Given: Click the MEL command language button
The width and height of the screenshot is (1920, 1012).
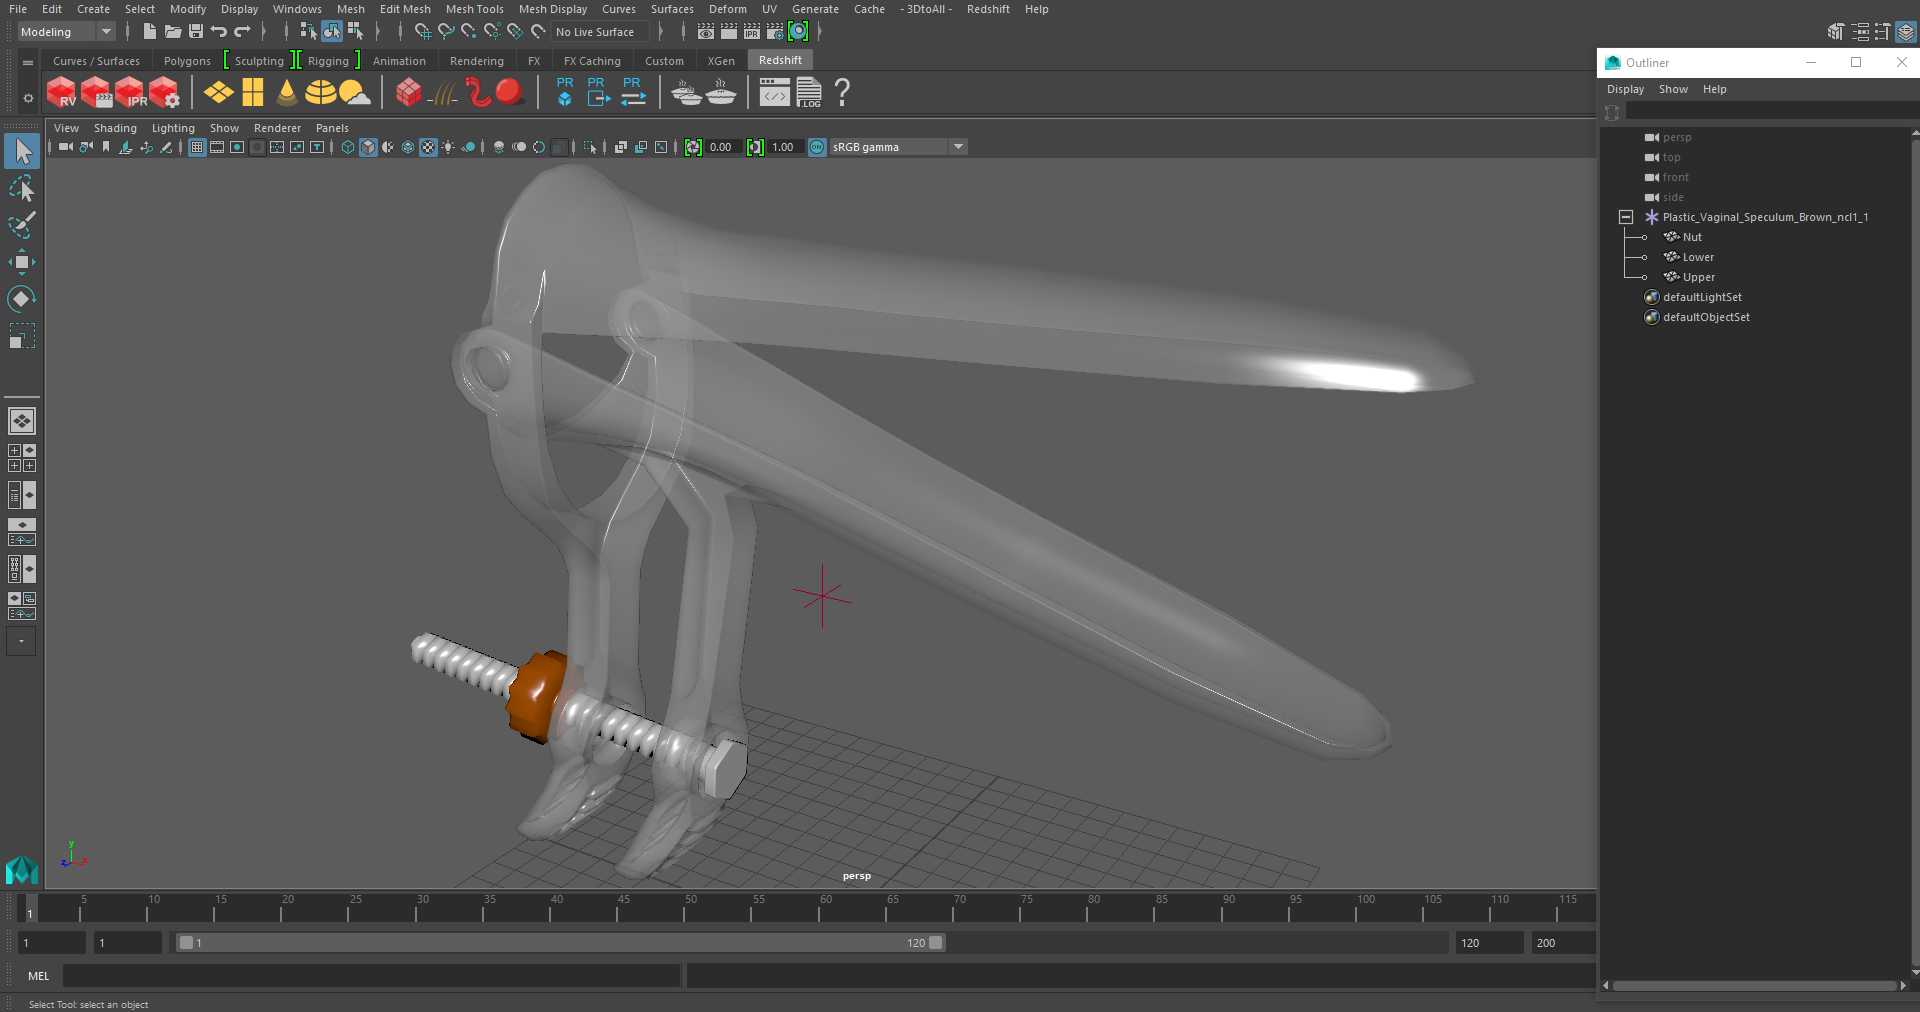Looking at the screenshot, I should pyautogui.click(x=39, y=976).
